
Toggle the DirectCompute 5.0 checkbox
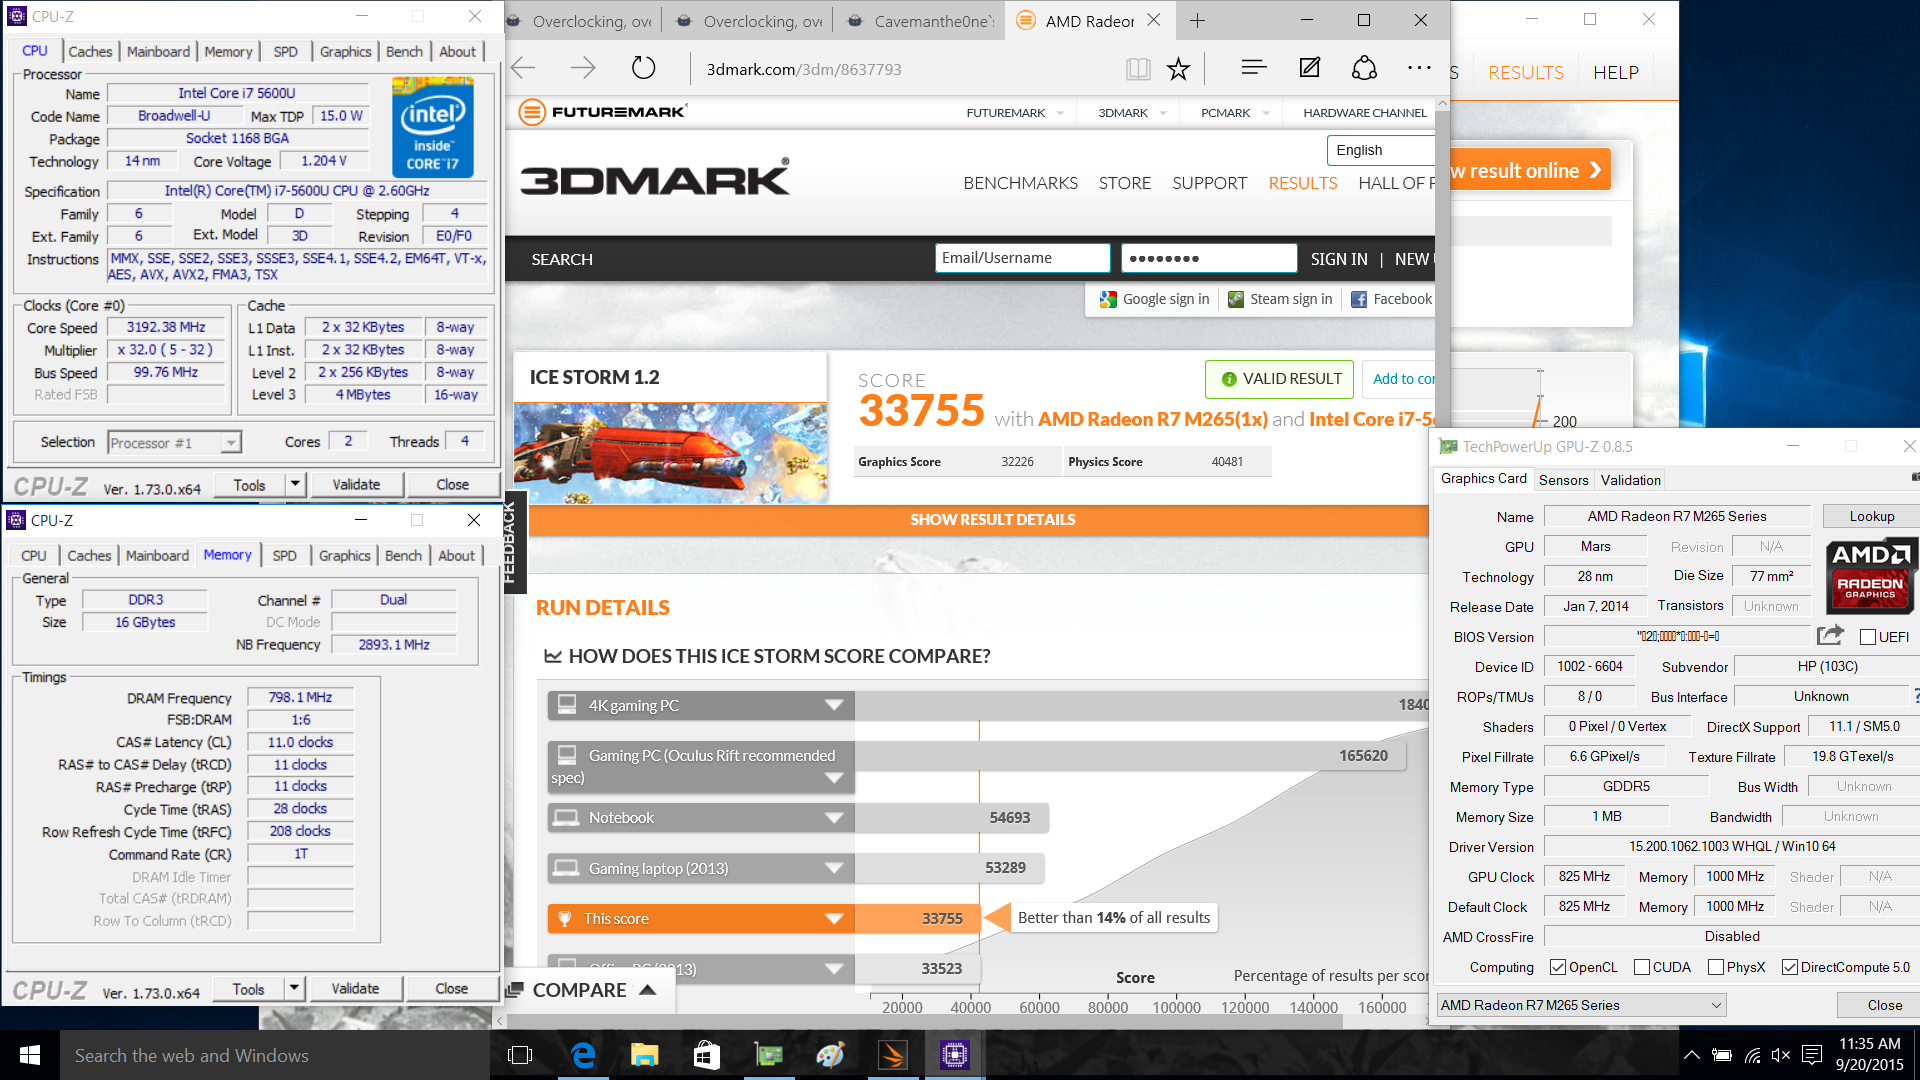click(x=1790, y=967)
